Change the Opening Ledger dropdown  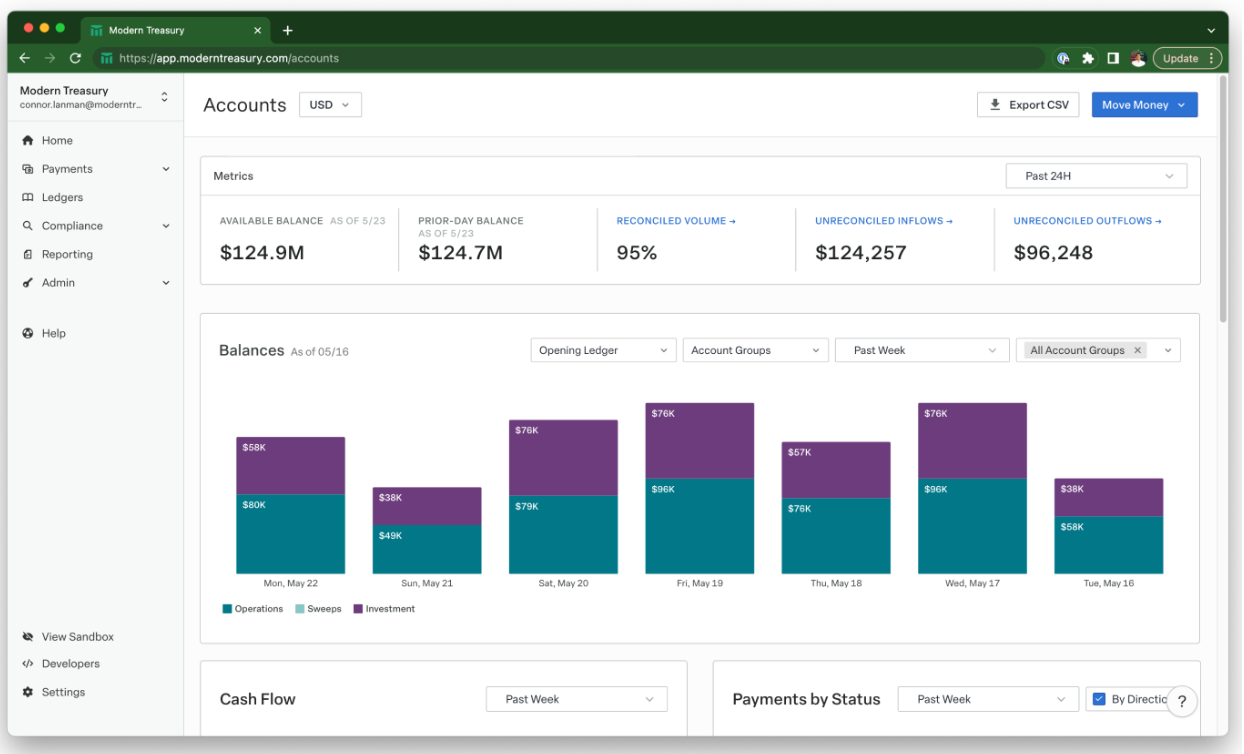(x=603, y=350)
